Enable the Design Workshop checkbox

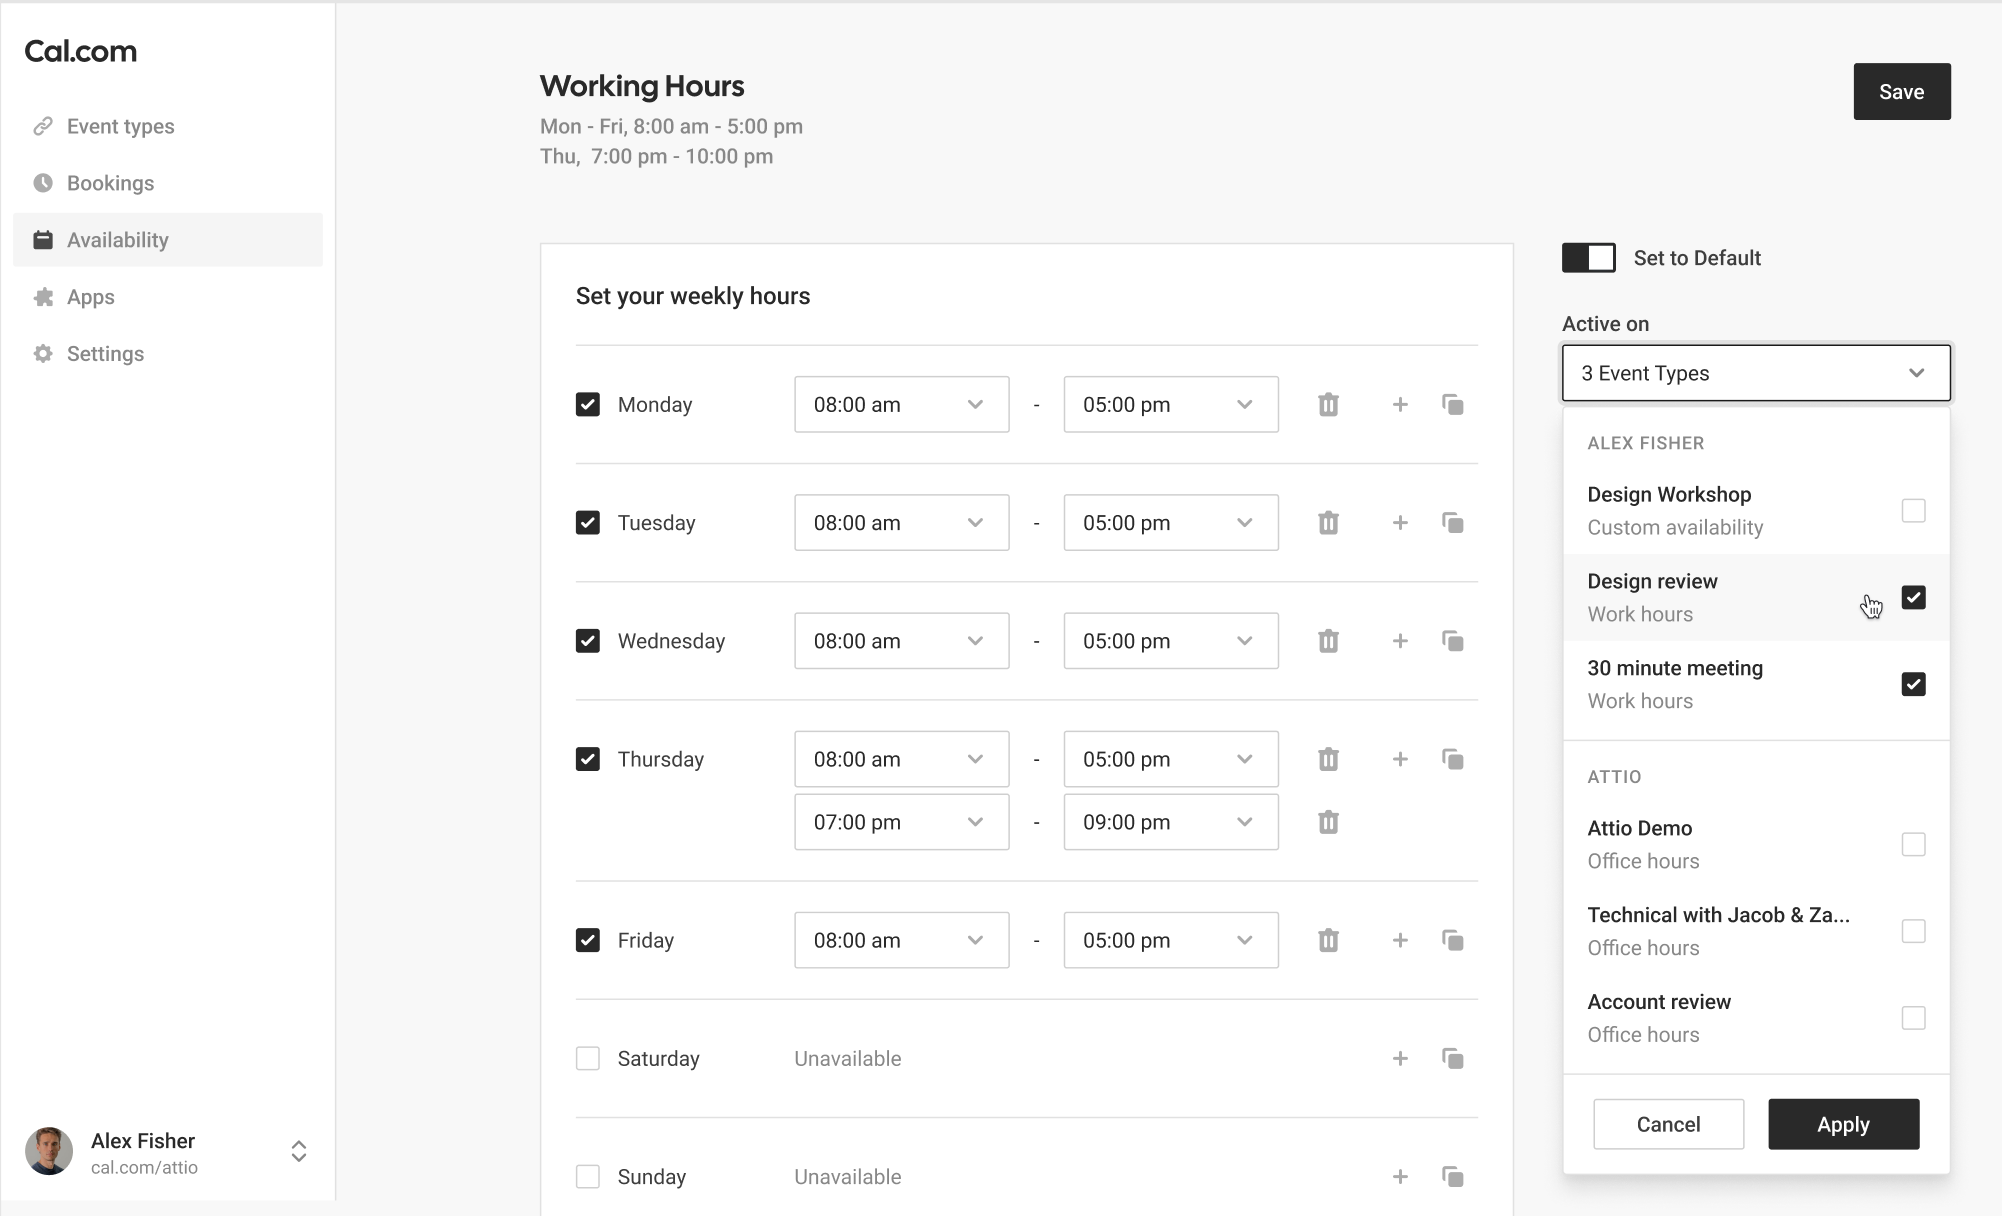click(x=1915, y=510)
